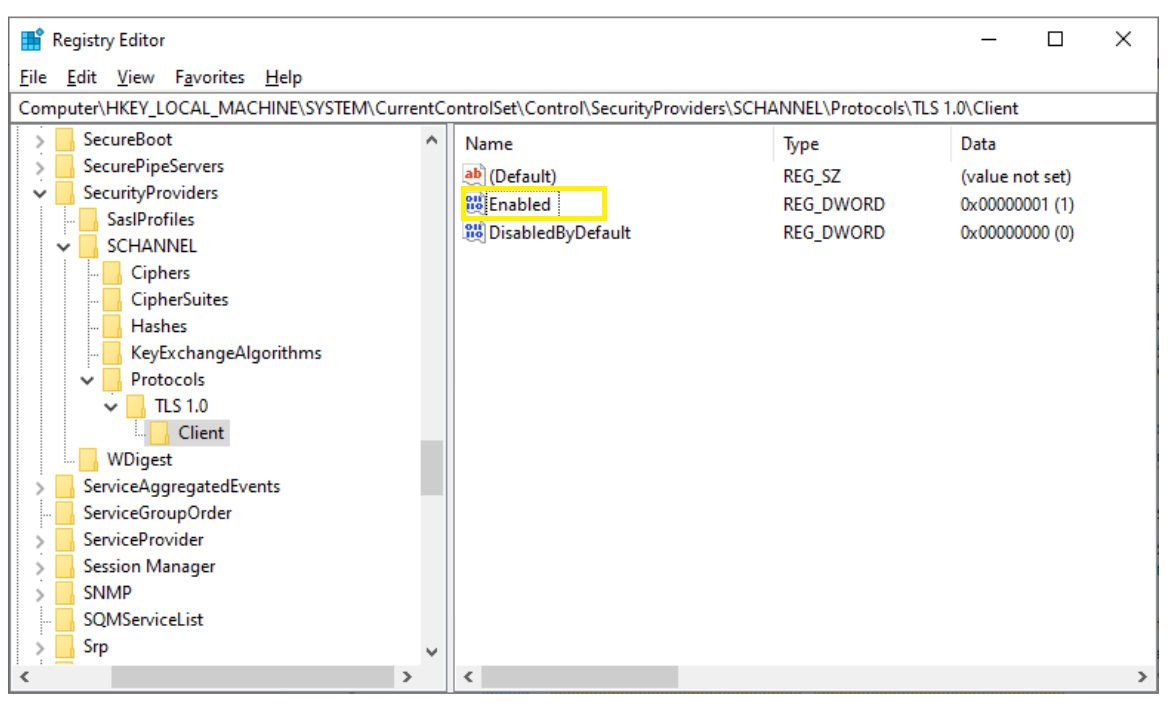Open the Edit menu
Viewport: 1174px width, 711px height.
pos(81,77)
